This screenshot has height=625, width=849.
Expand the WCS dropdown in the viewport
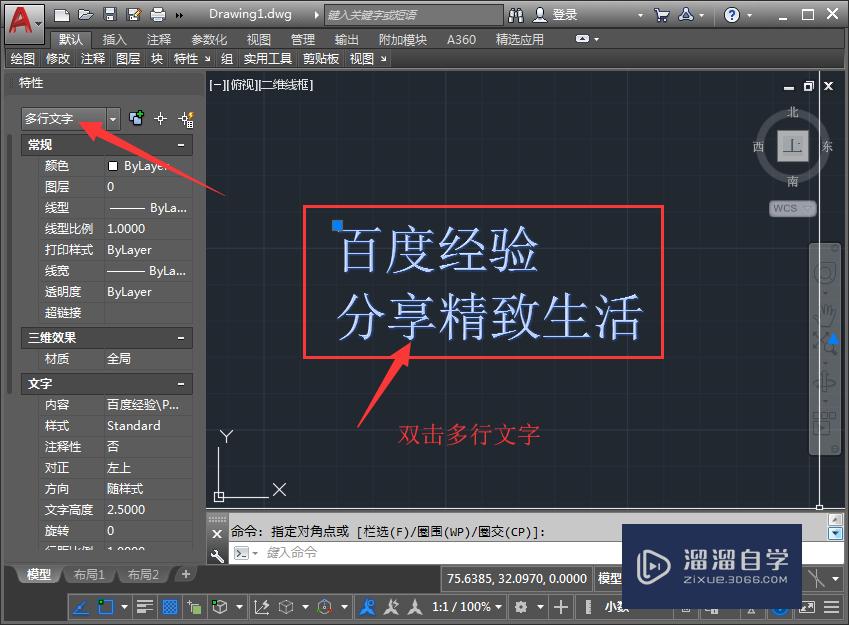[809, 208]
